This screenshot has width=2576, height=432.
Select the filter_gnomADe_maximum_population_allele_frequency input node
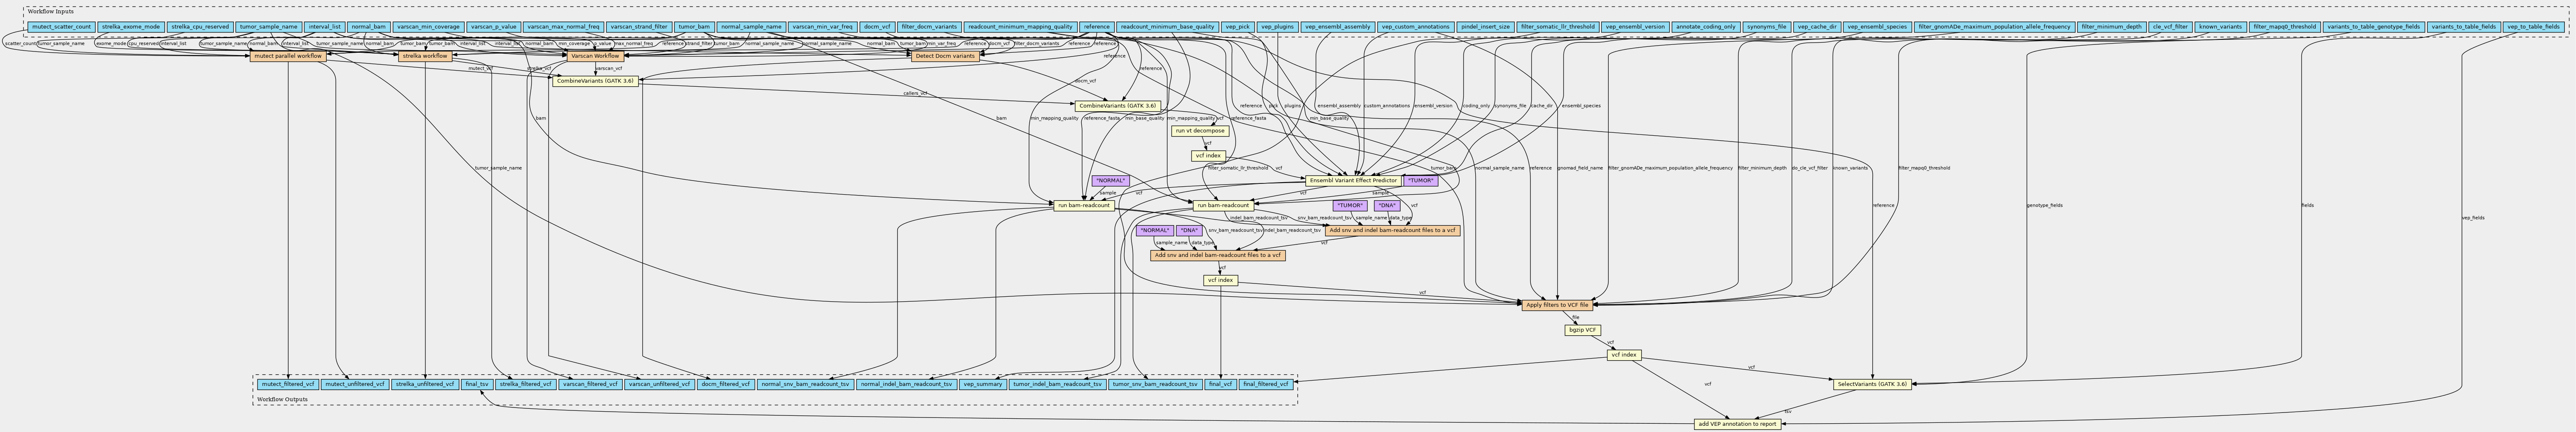coord(1993,27)
